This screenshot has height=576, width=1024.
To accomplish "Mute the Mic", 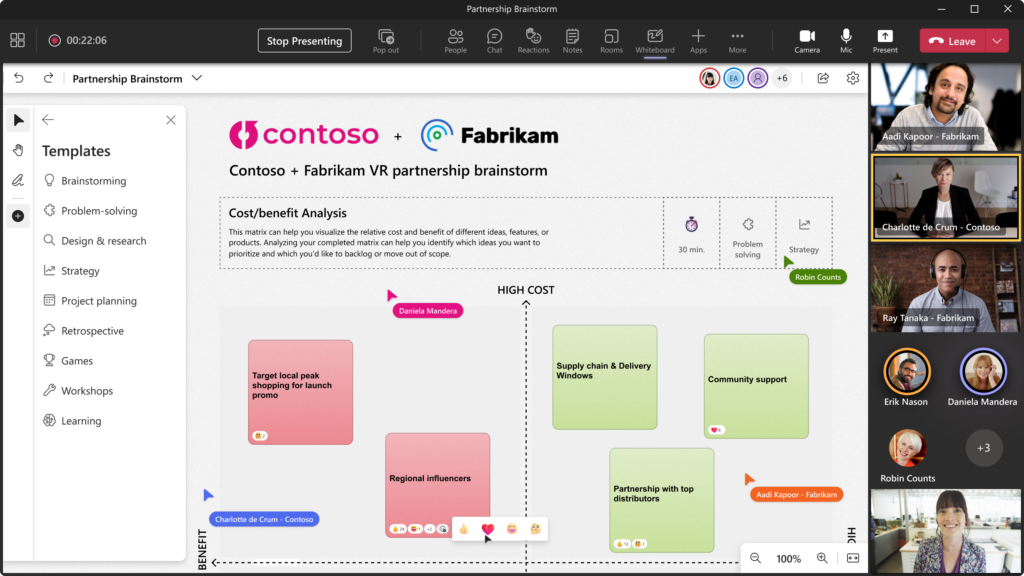I will 845,40.
